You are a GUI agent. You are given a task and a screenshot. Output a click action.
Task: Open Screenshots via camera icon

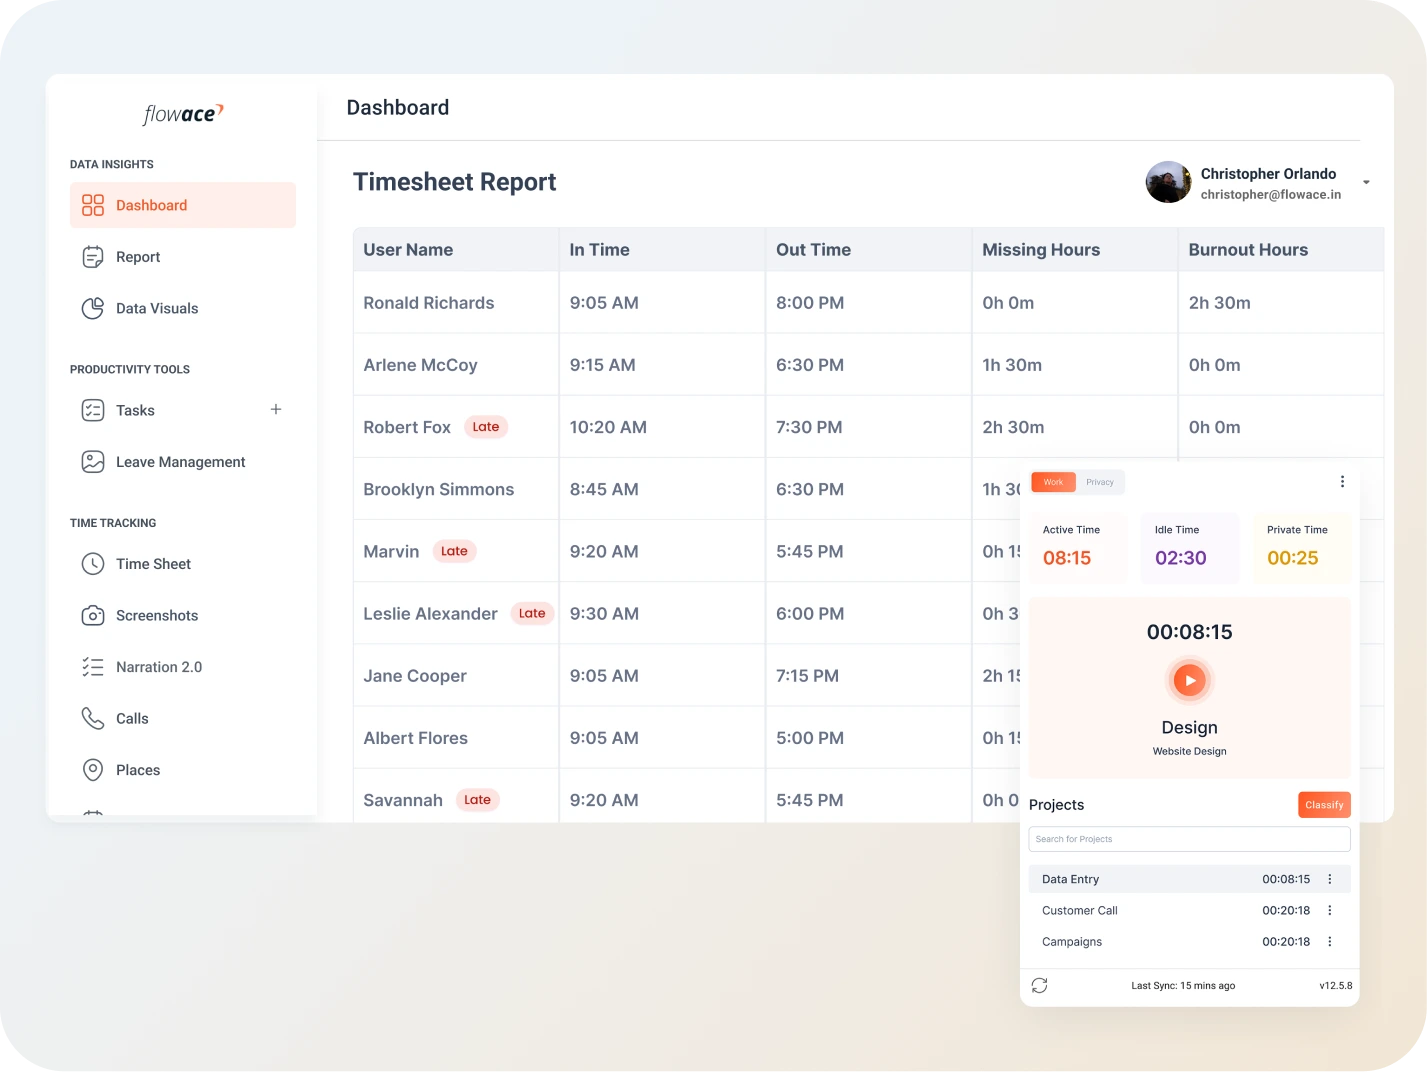[x=93, y=616]
